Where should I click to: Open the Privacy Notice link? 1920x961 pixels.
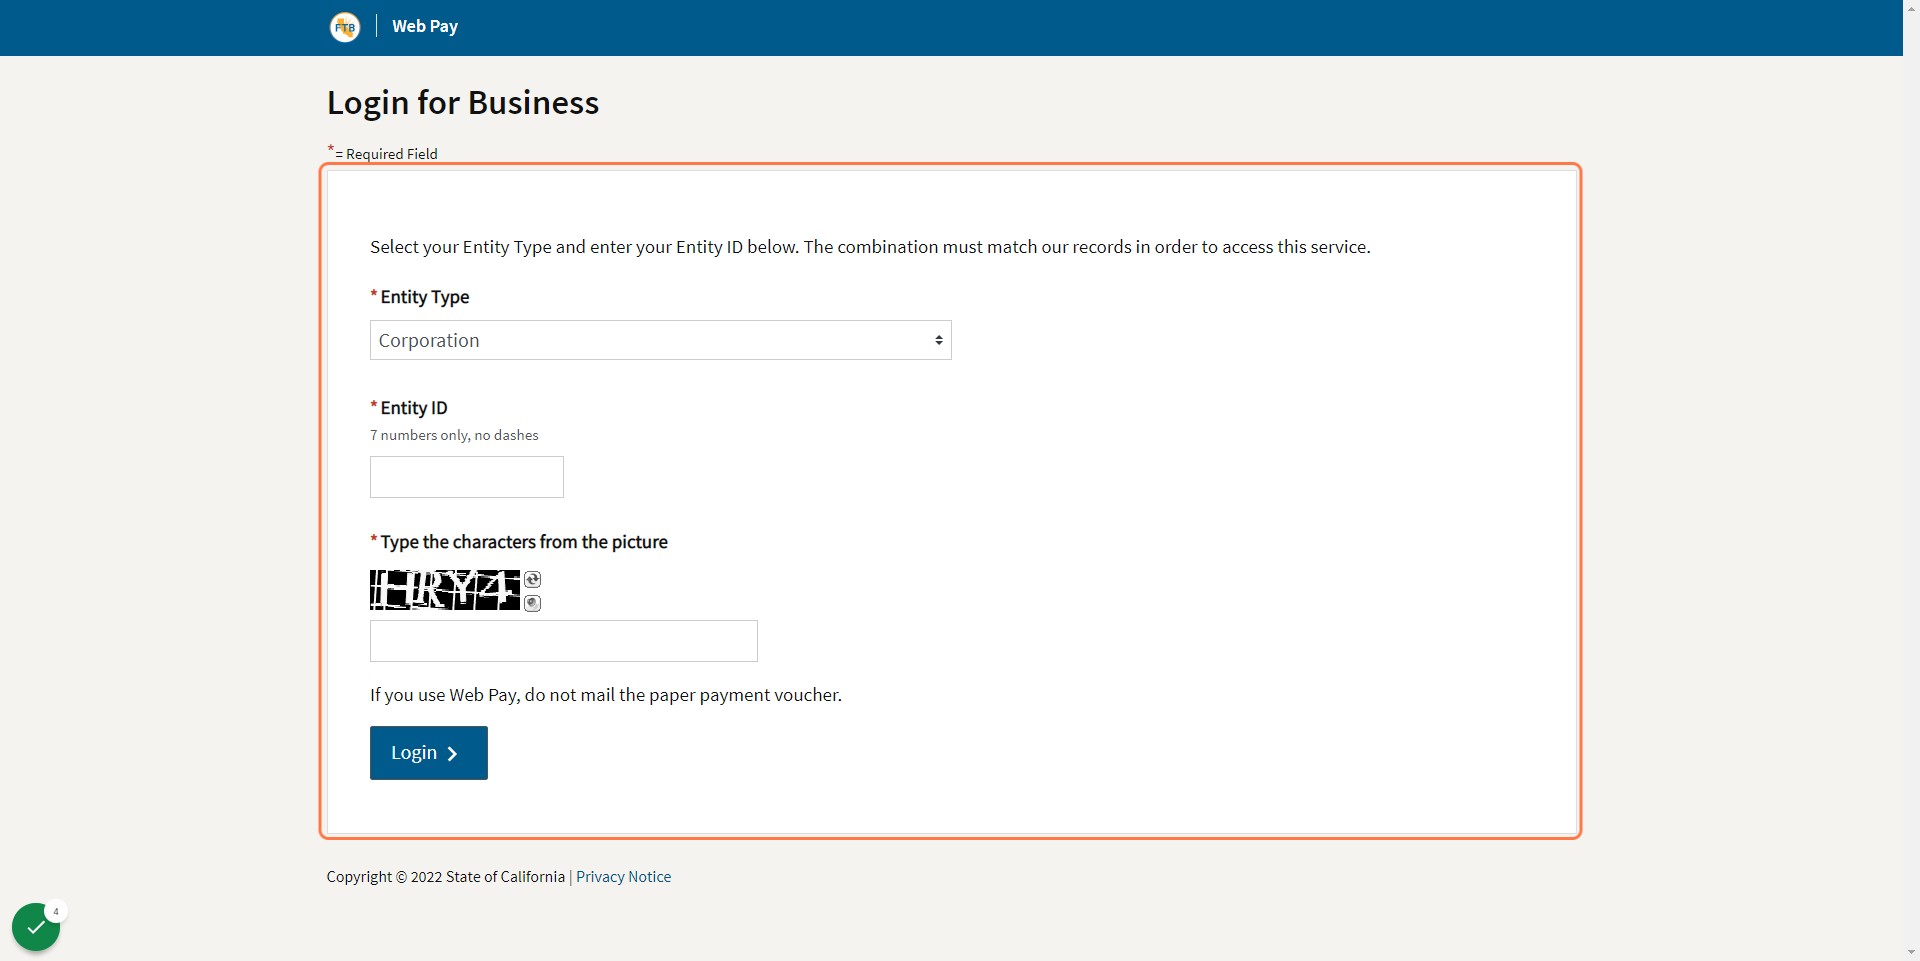coord(623,877)
